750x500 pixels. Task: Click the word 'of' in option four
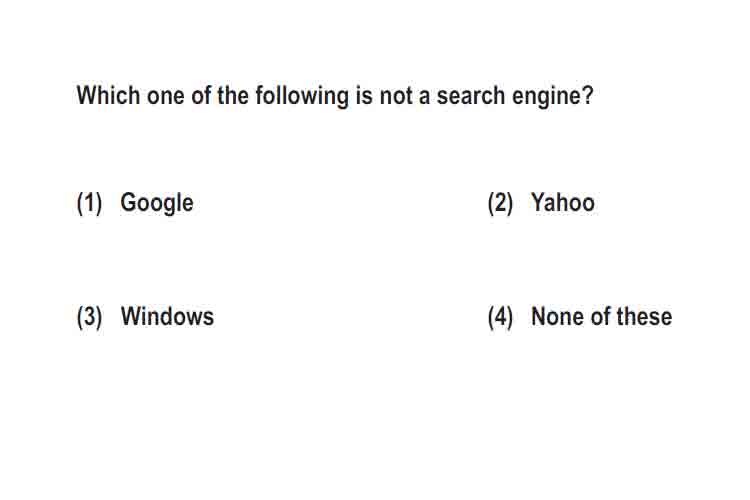point(601,316)
